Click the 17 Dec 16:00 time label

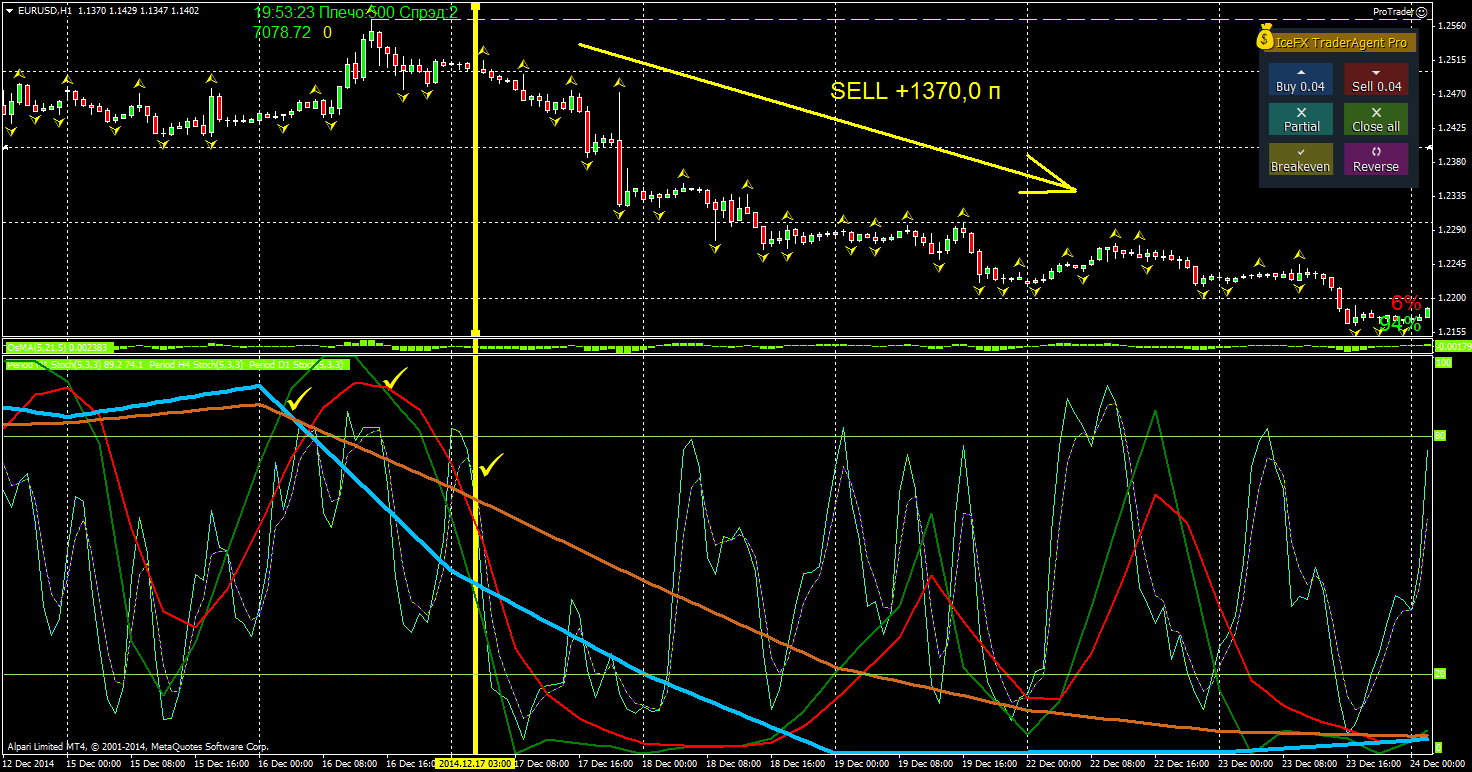pyautogui.click(x=606, y=763)
